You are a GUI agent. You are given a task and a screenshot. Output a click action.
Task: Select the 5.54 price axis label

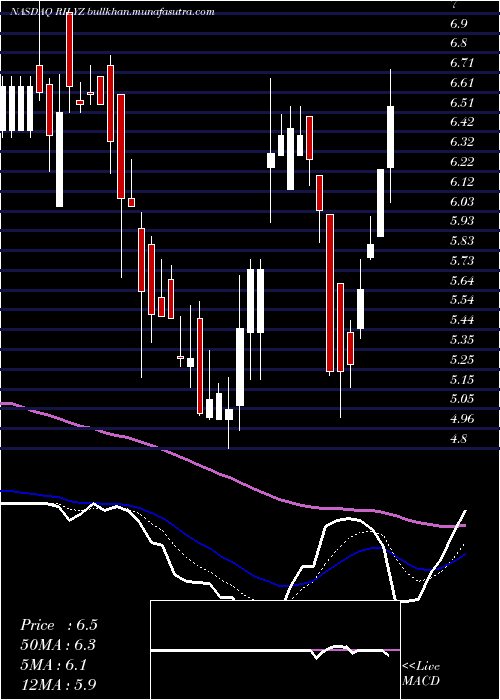tap(461, 300)
